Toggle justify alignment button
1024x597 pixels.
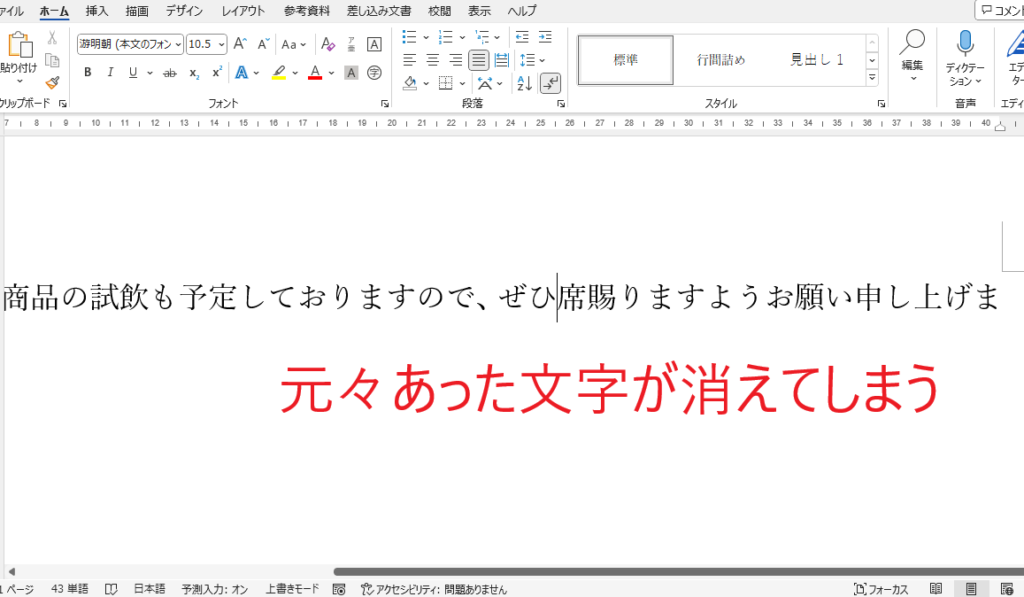pyautogui.click(x=479, y=60)
